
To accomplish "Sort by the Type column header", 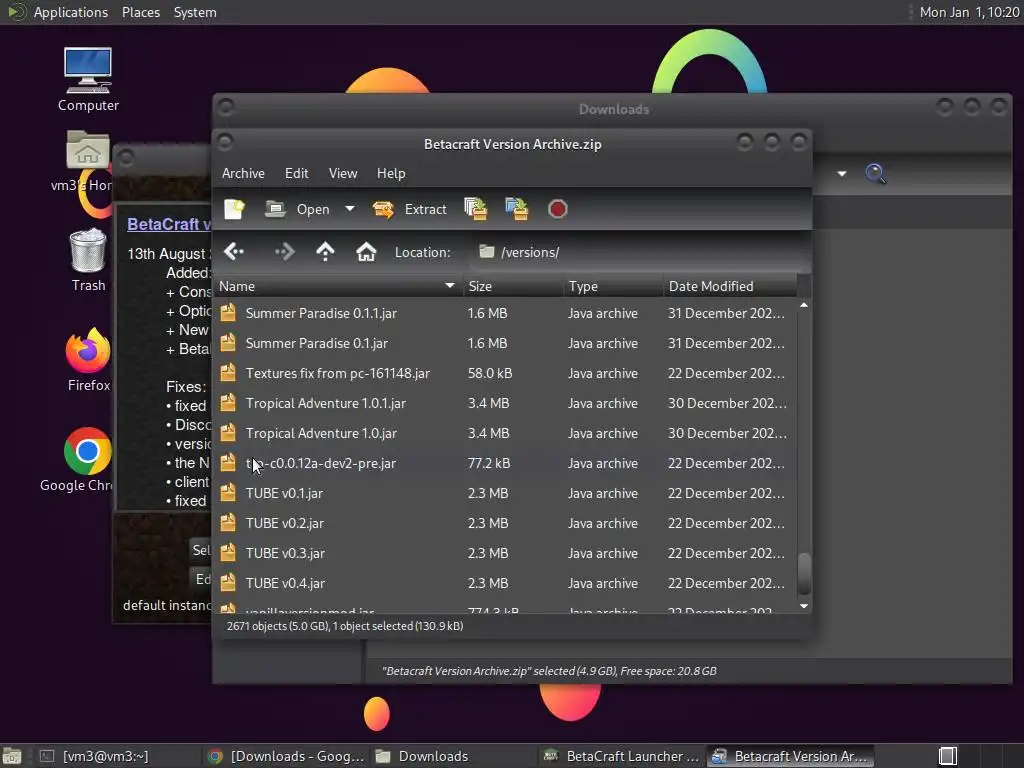I will 613,286.
